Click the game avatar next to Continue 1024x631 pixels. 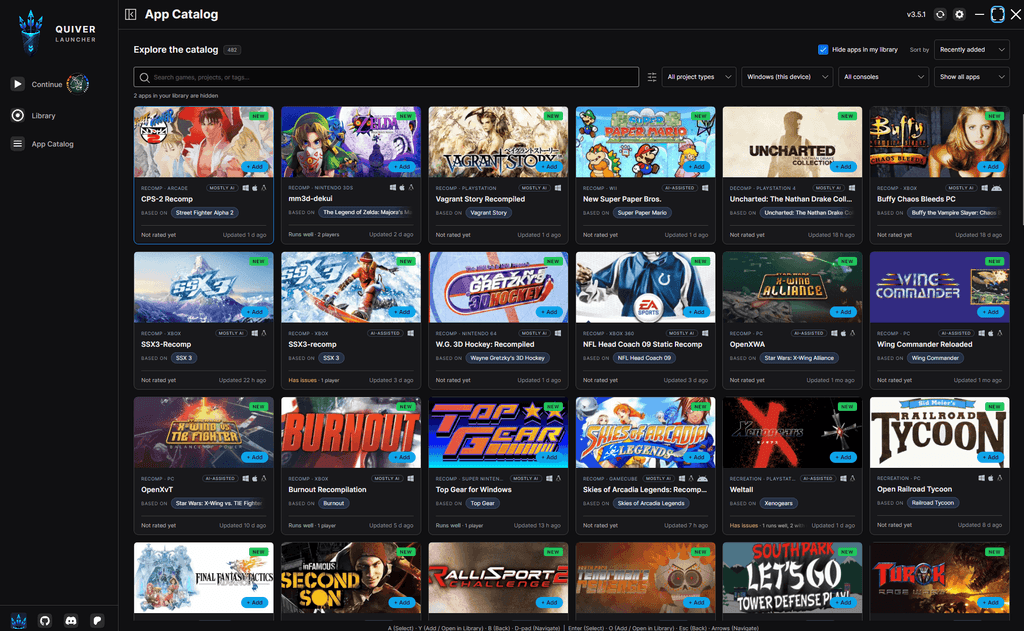pyautogui.click(x=78, y=84)
